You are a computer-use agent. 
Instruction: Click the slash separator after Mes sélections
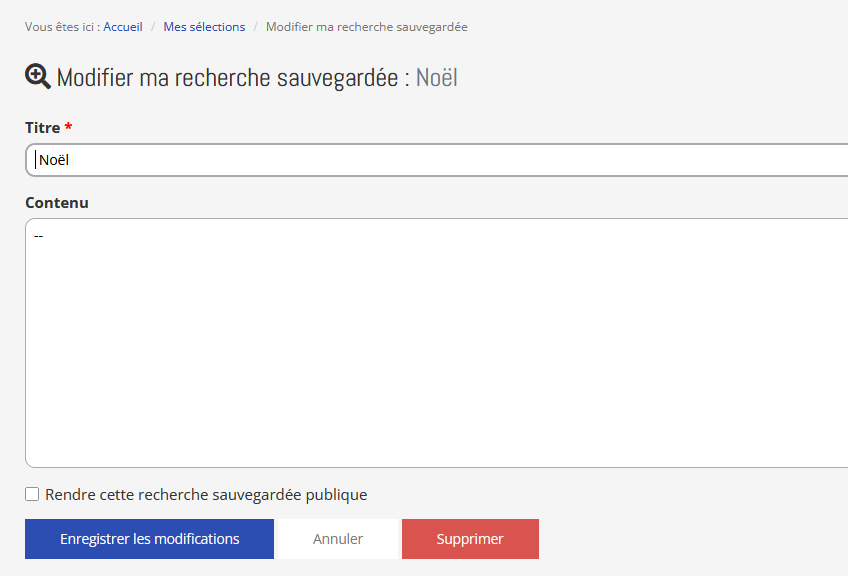256,27
